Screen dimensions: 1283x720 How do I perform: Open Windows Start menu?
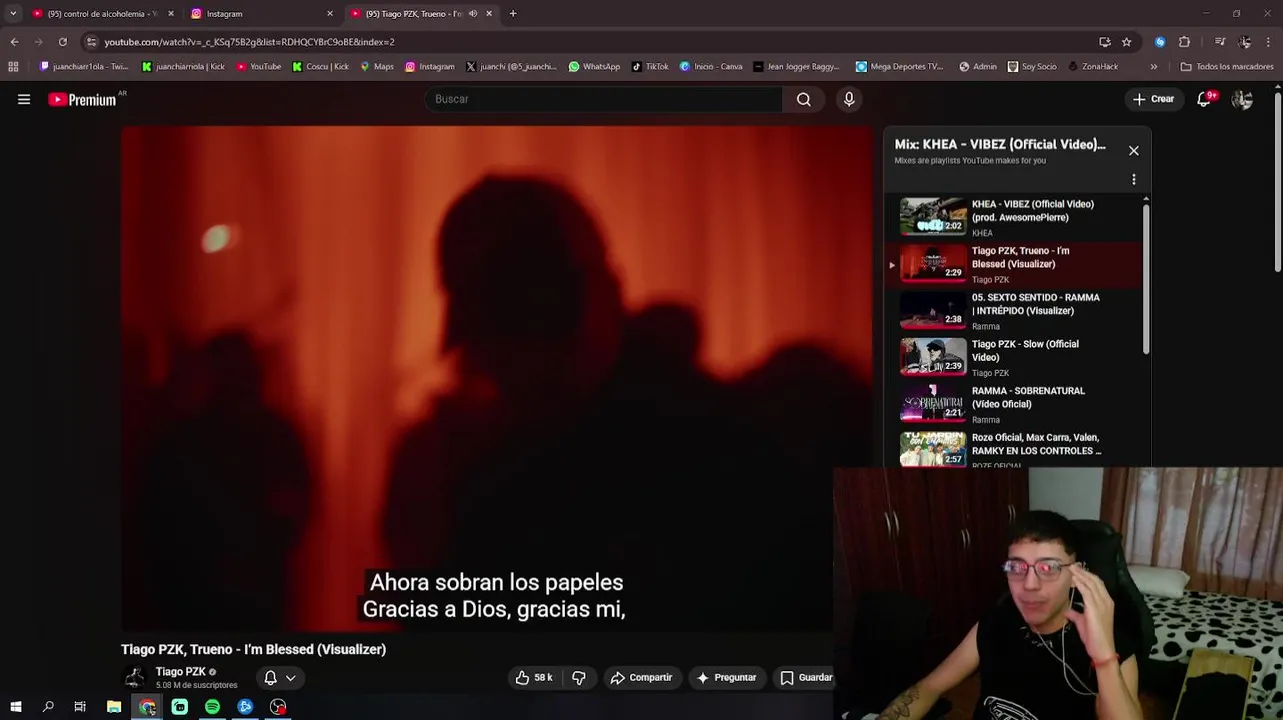(16, 707)
